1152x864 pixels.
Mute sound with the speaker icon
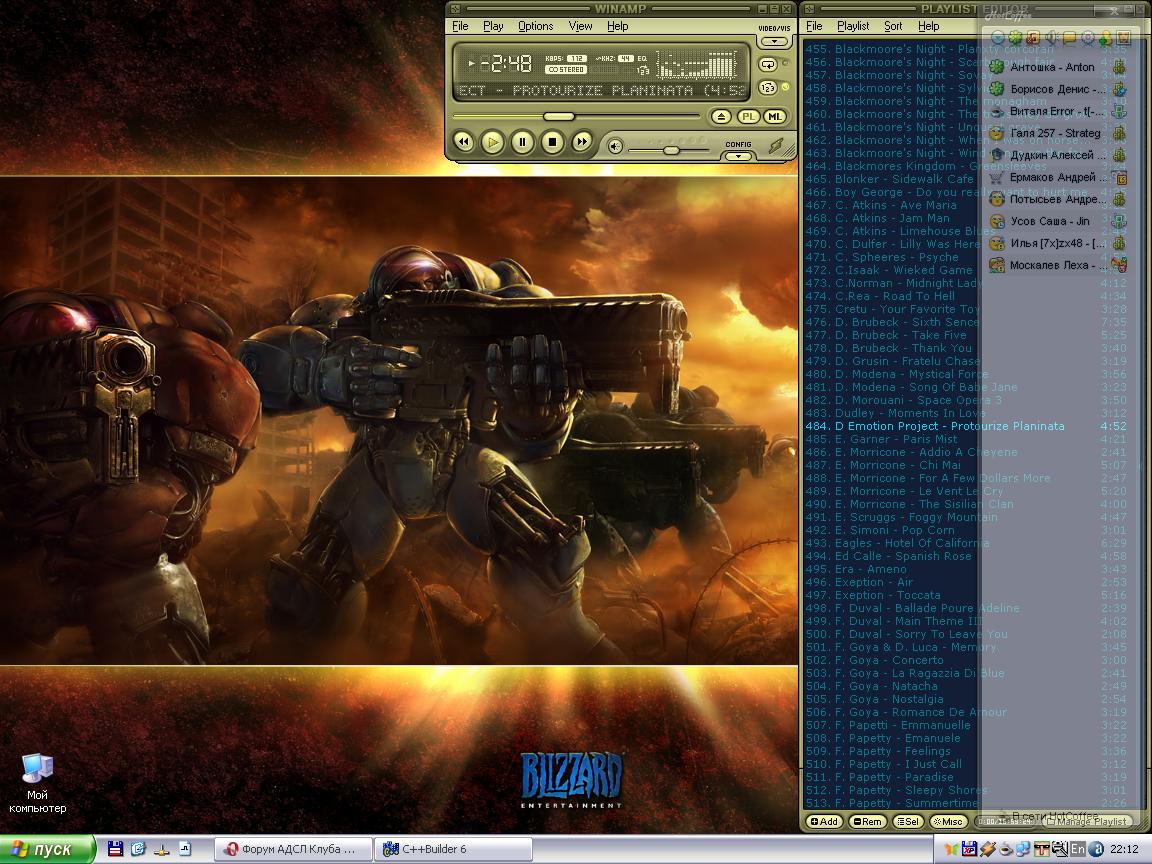tap(616, 147)
